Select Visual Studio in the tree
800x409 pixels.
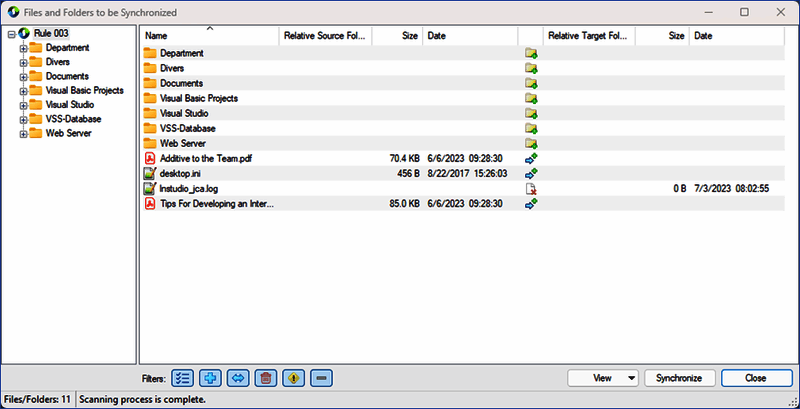pos(70,105)
